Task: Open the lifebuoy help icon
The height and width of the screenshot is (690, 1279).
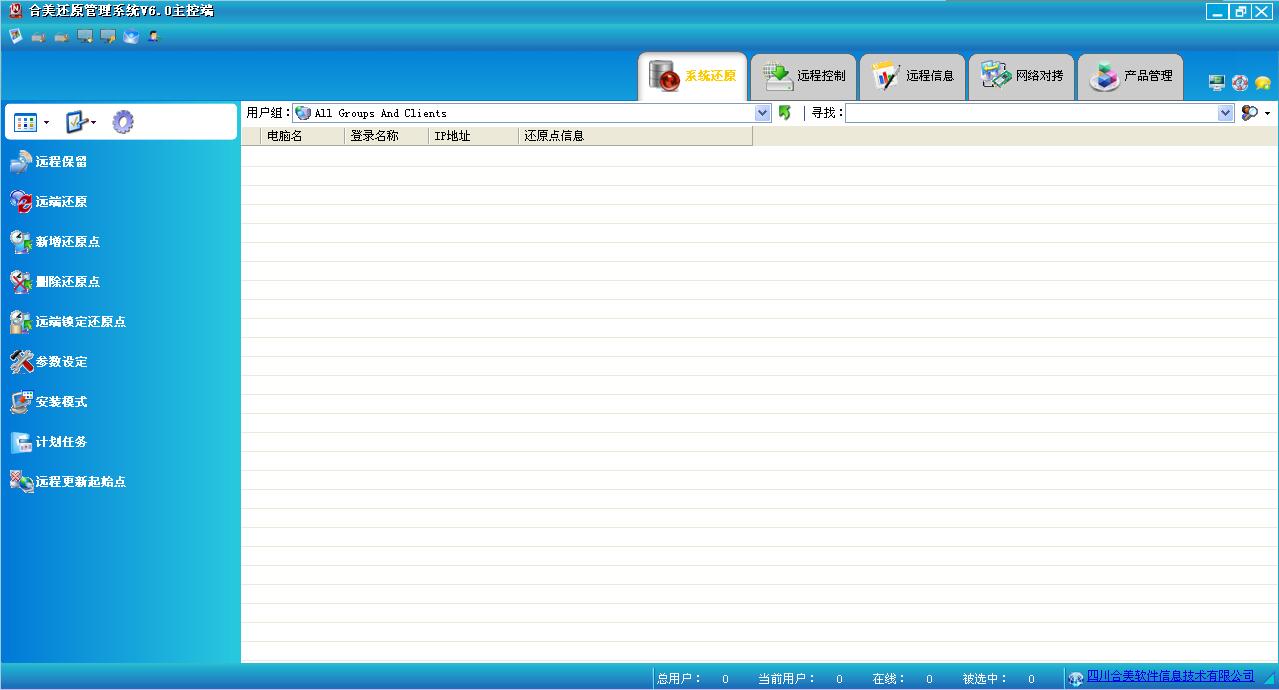Action: pos(1240,83)
